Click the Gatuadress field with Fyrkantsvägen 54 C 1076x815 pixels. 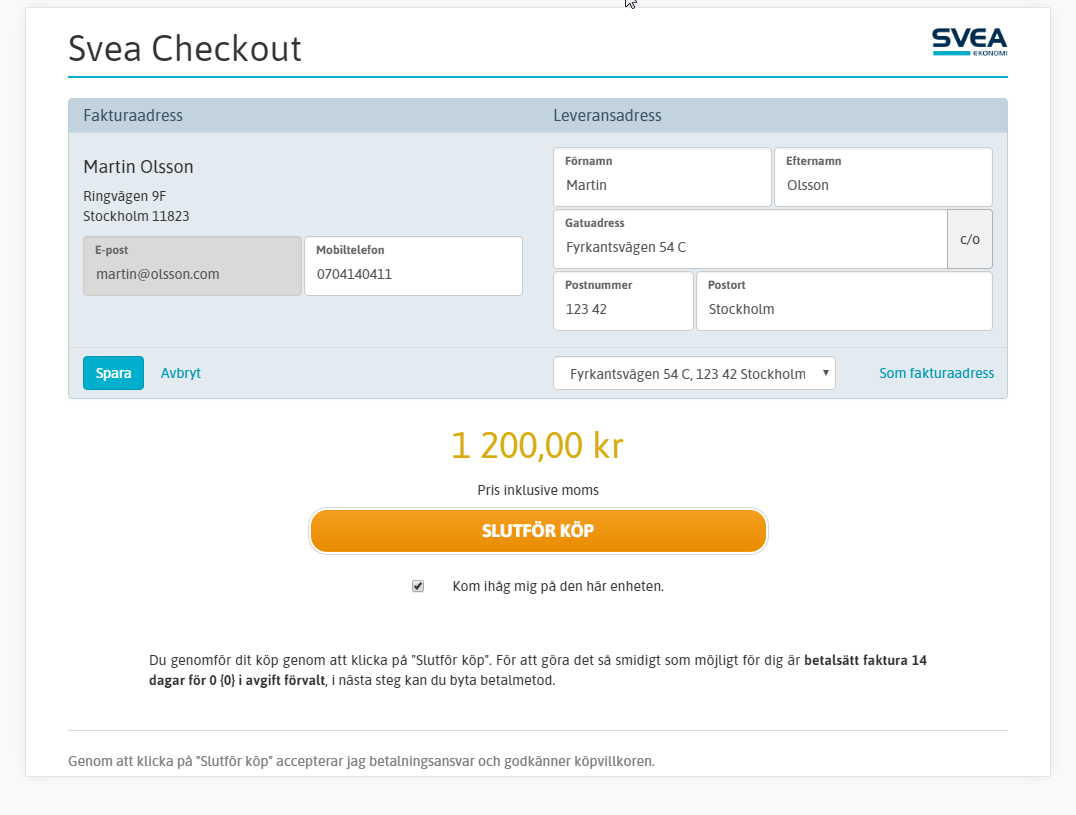pyautogui.click(x=750, y=247)
